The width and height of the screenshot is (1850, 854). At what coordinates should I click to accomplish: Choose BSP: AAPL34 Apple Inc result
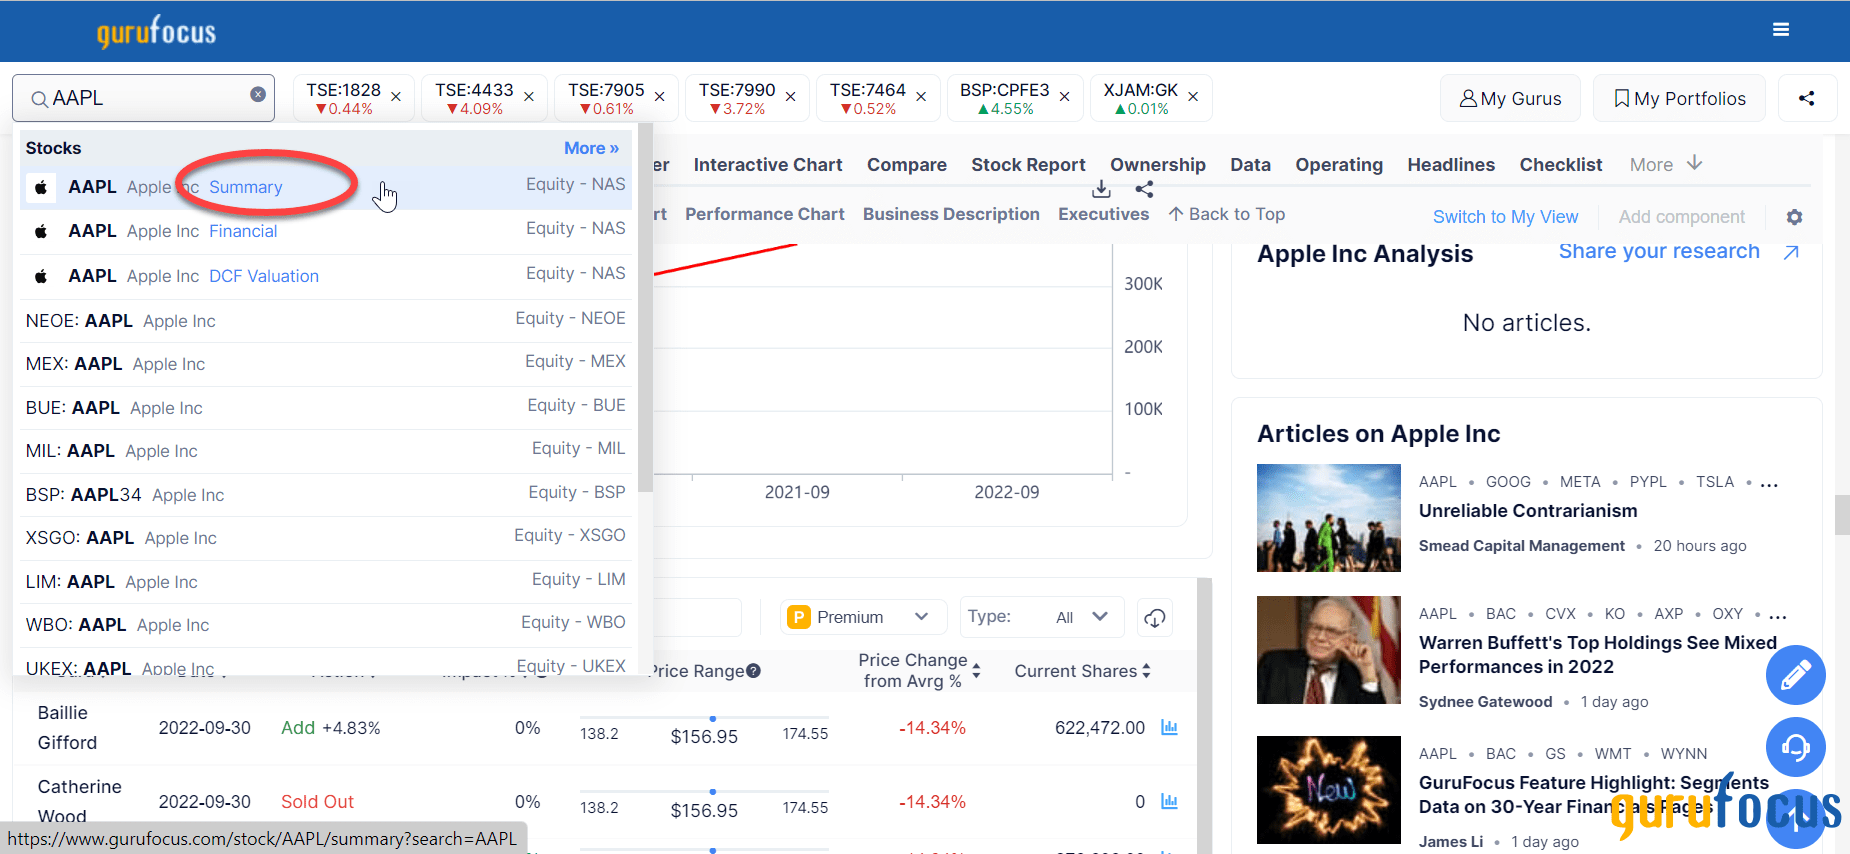(x=326, y=495)
